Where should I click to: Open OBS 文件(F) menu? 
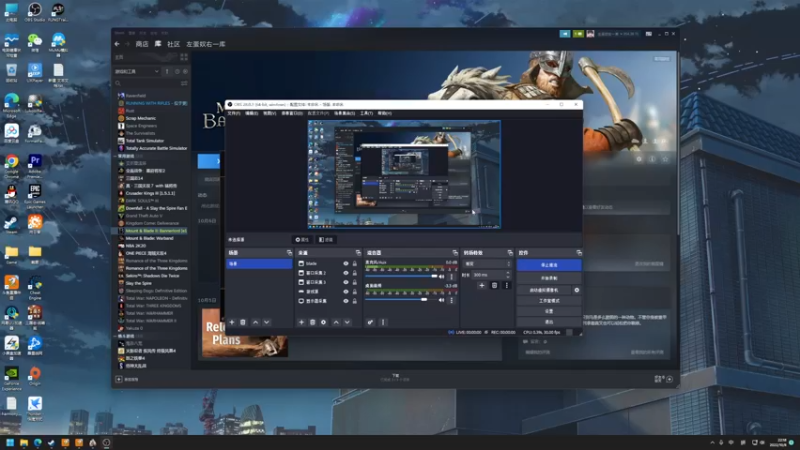(x=234, y=113)
